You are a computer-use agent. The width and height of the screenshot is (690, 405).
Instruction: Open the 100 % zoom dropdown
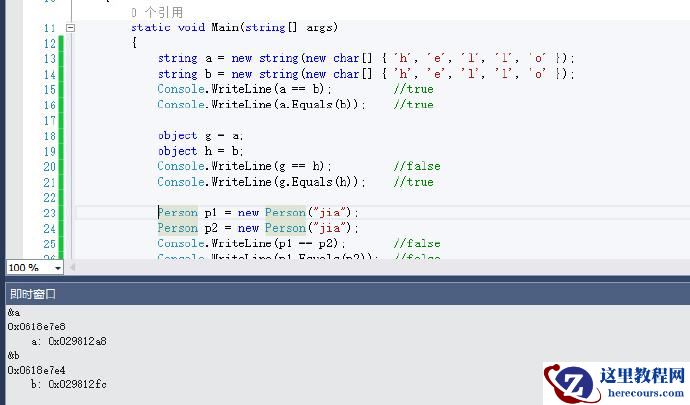[x=57, y=268]
